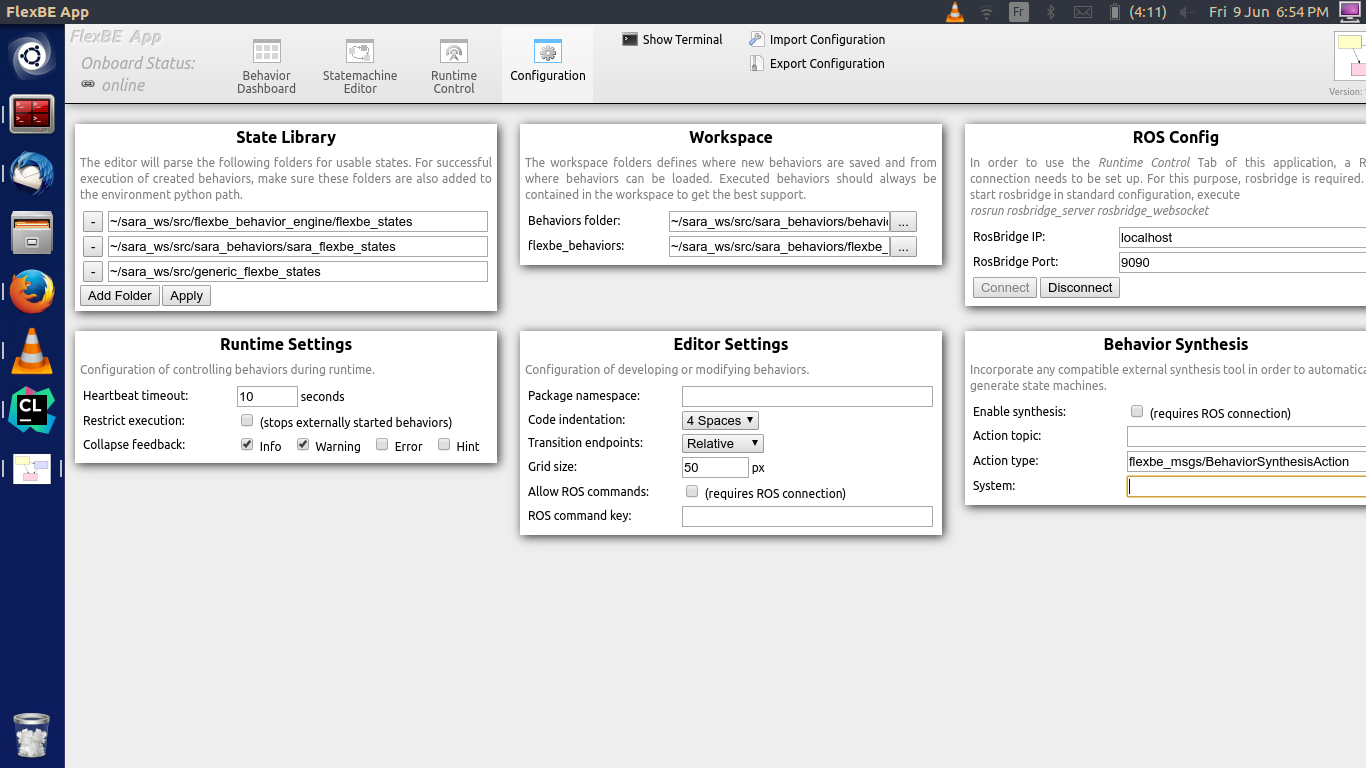Enable the Hint collapse feedback checkbox
This screenshot has height=768, width=1366.
[x=444, y=445]
